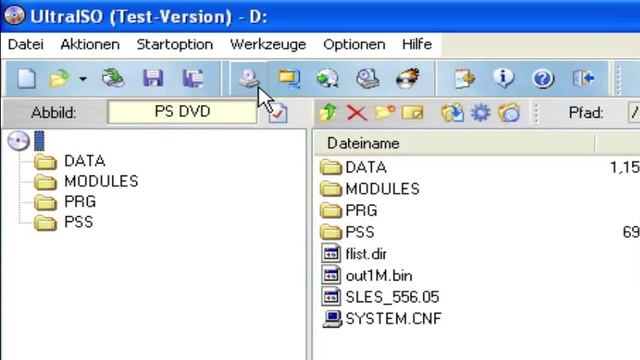Click the UltraISO title bar disc icon
The image size is (640, 360).
pyautogui.click(x=15, y=16)
